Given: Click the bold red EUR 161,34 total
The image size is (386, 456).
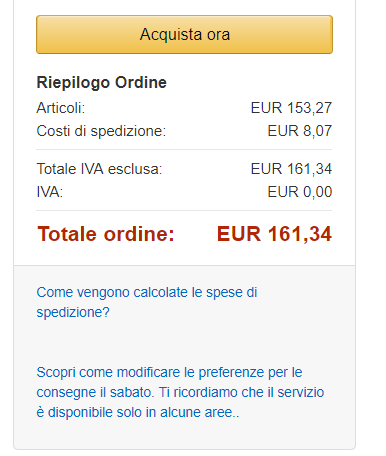Looking at the screenshot, I should [274, 234].
